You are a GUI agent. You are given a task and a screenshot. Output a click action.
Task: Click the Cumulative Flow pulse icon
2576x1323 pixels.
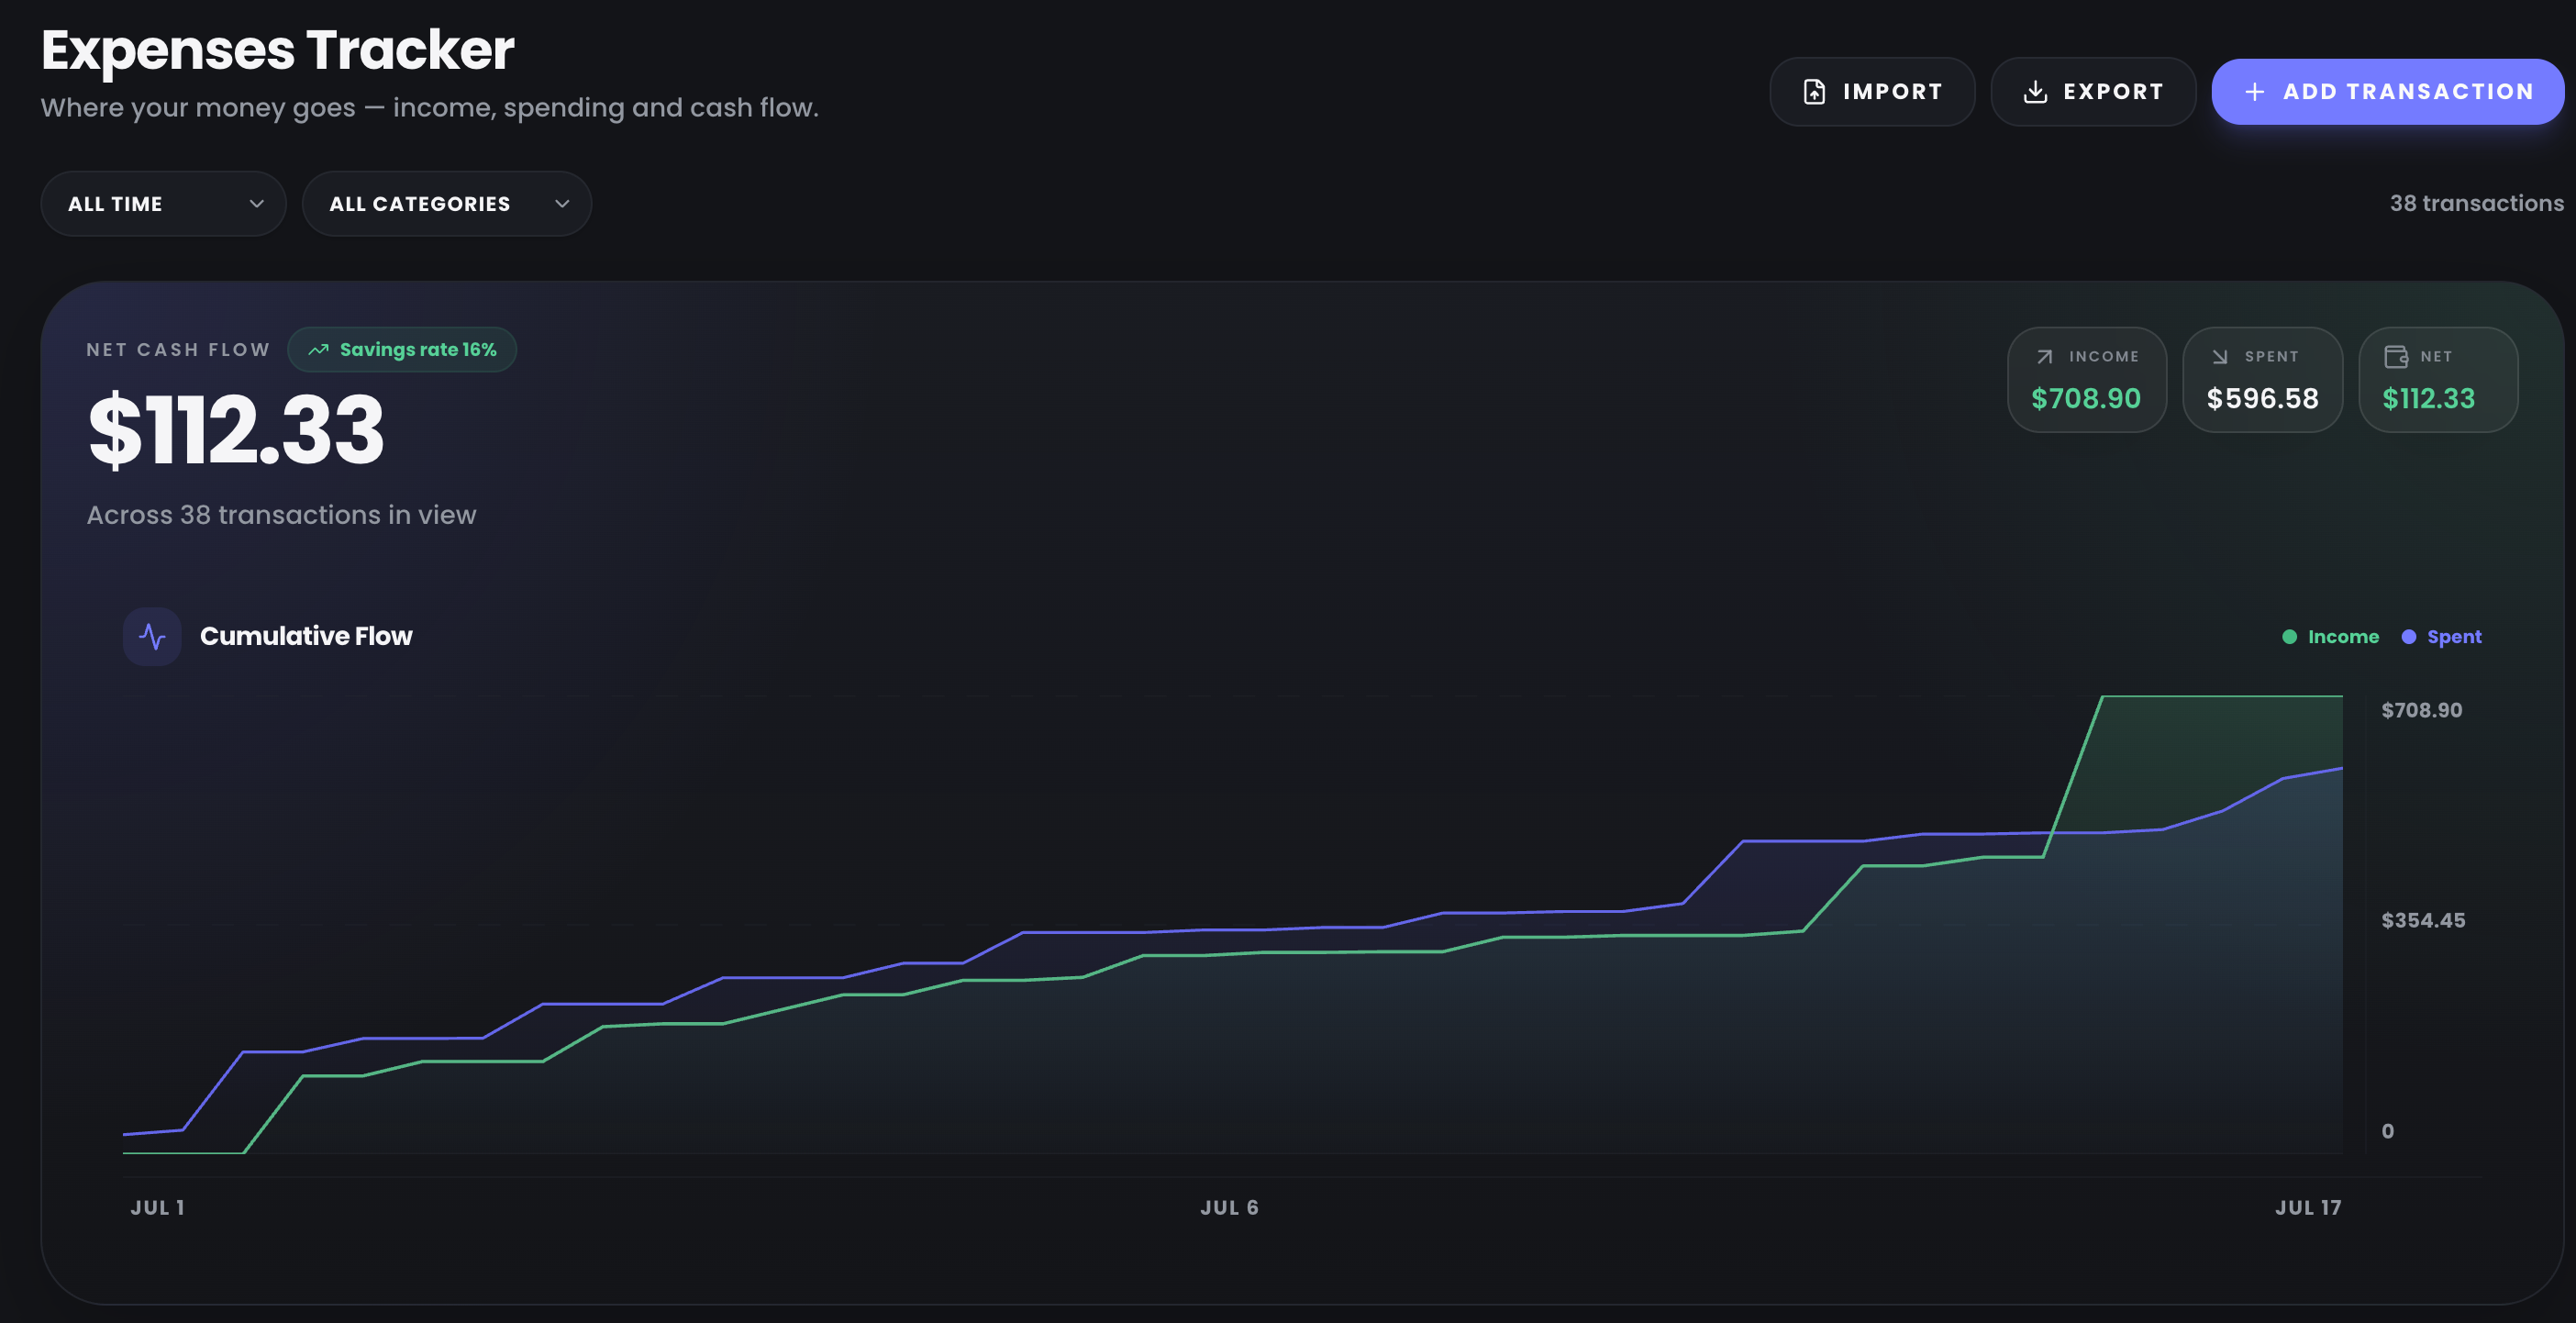click(152, 637)
